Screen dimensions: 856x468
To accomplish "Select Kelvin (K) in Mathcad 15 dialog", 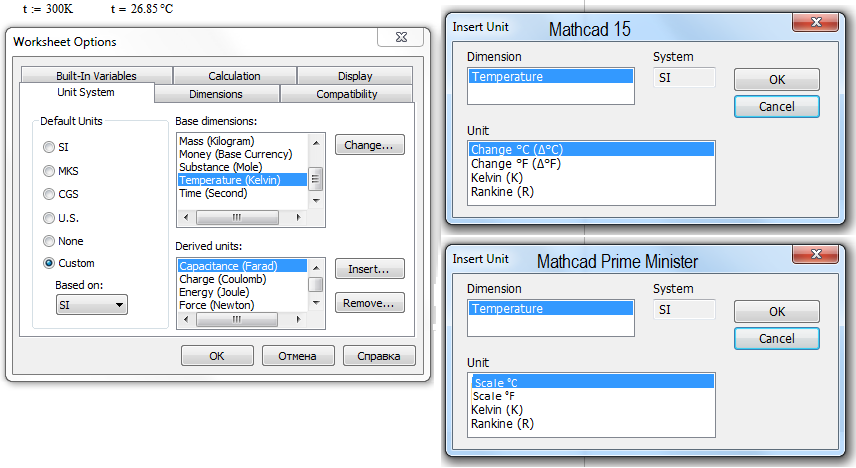I will tap(592, 177).
